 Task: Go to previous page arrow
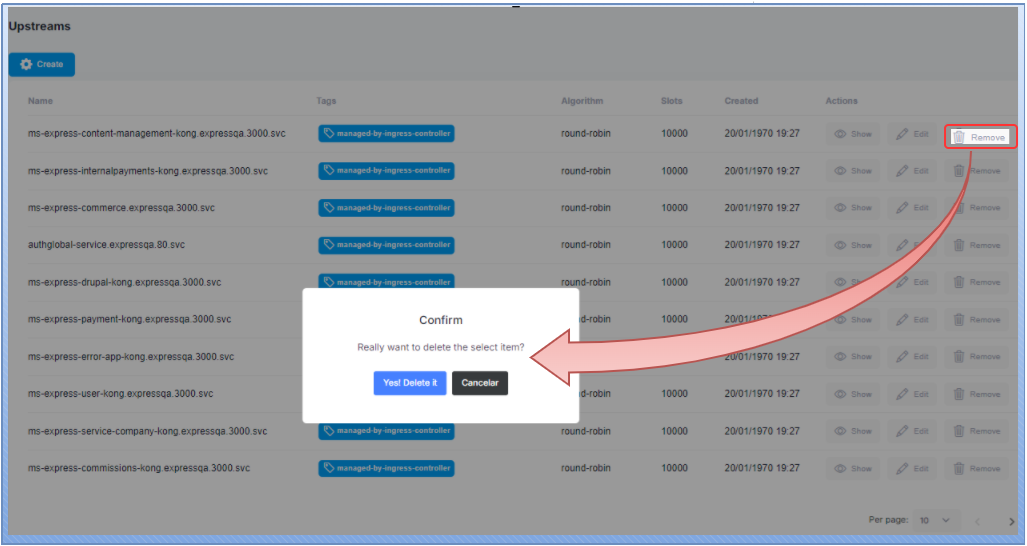977,521
